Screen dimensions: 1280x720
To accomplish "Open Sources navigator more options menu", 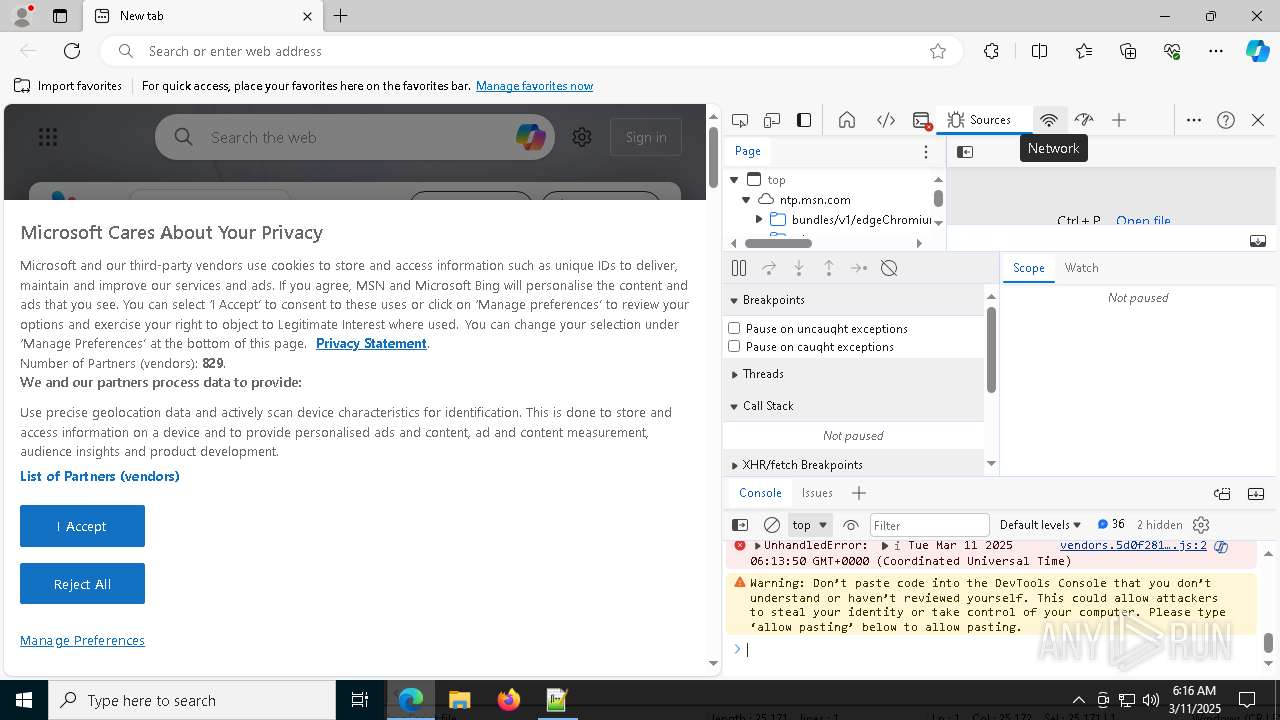I will pos(926,152).
